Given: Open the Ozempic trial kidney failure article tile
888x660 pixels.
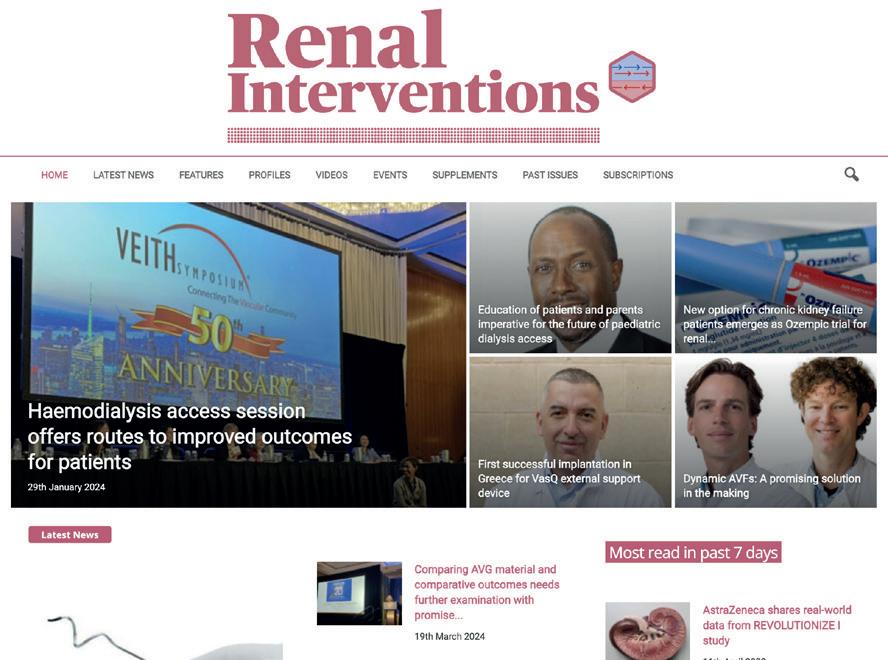Looking at the screenshot, I should pos(776,278).
